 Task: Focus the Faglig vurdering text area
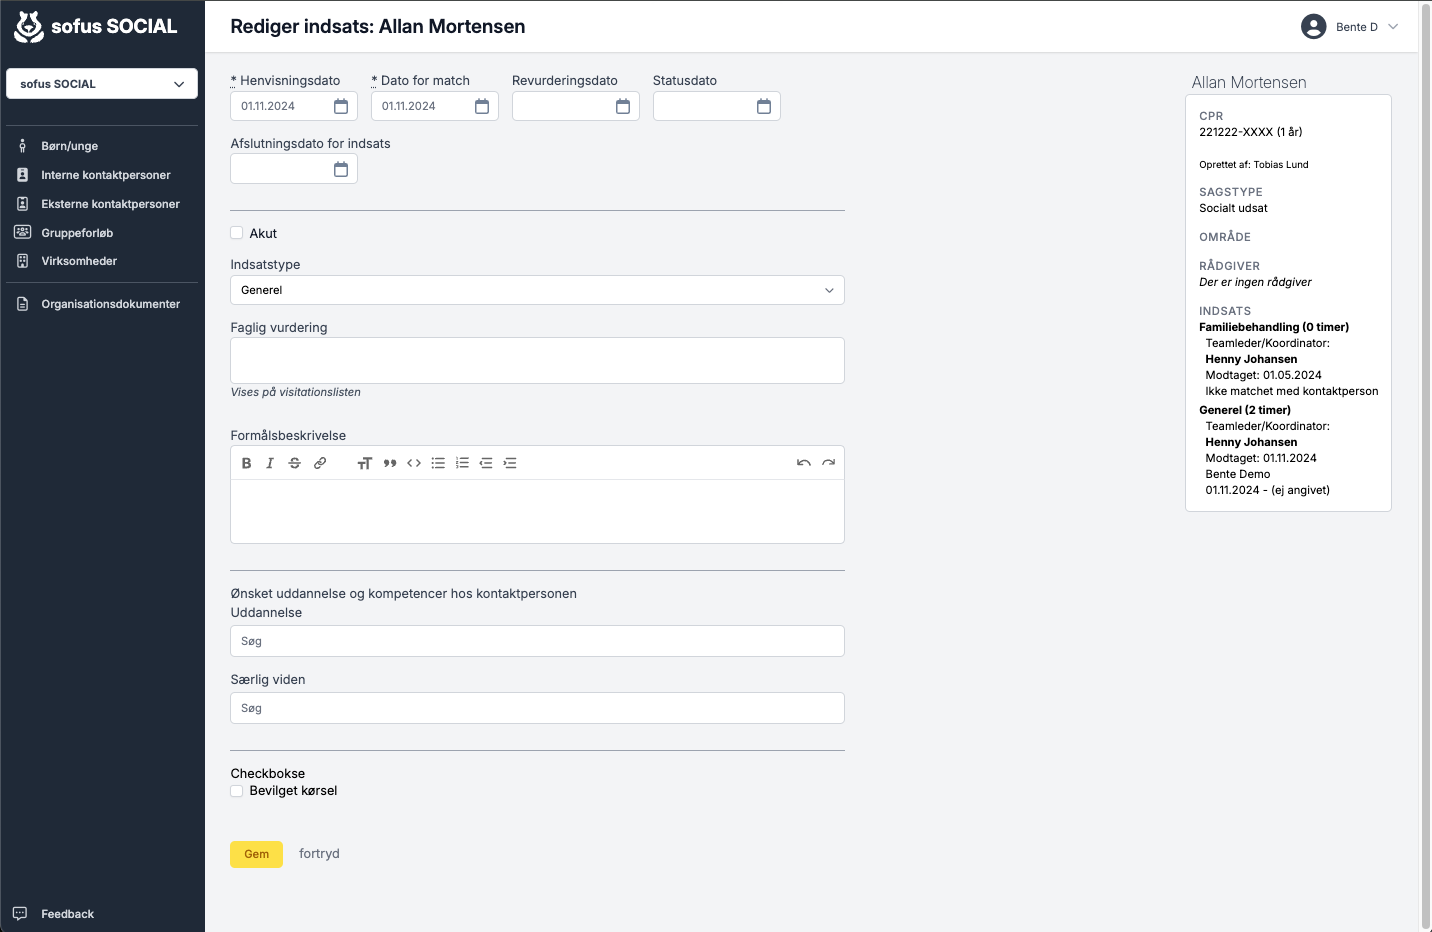pos(537,361)
